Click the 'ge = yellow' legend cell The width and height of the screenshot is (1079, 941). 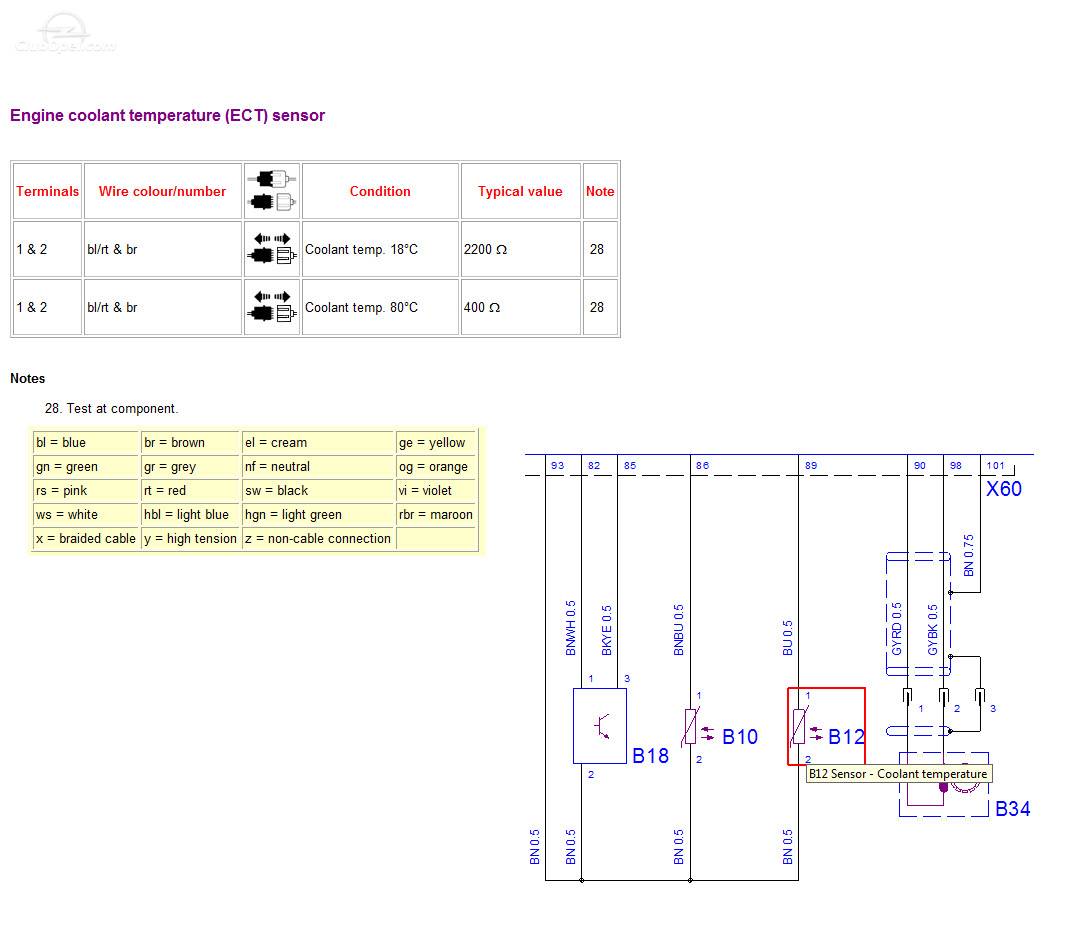point(436,443)
